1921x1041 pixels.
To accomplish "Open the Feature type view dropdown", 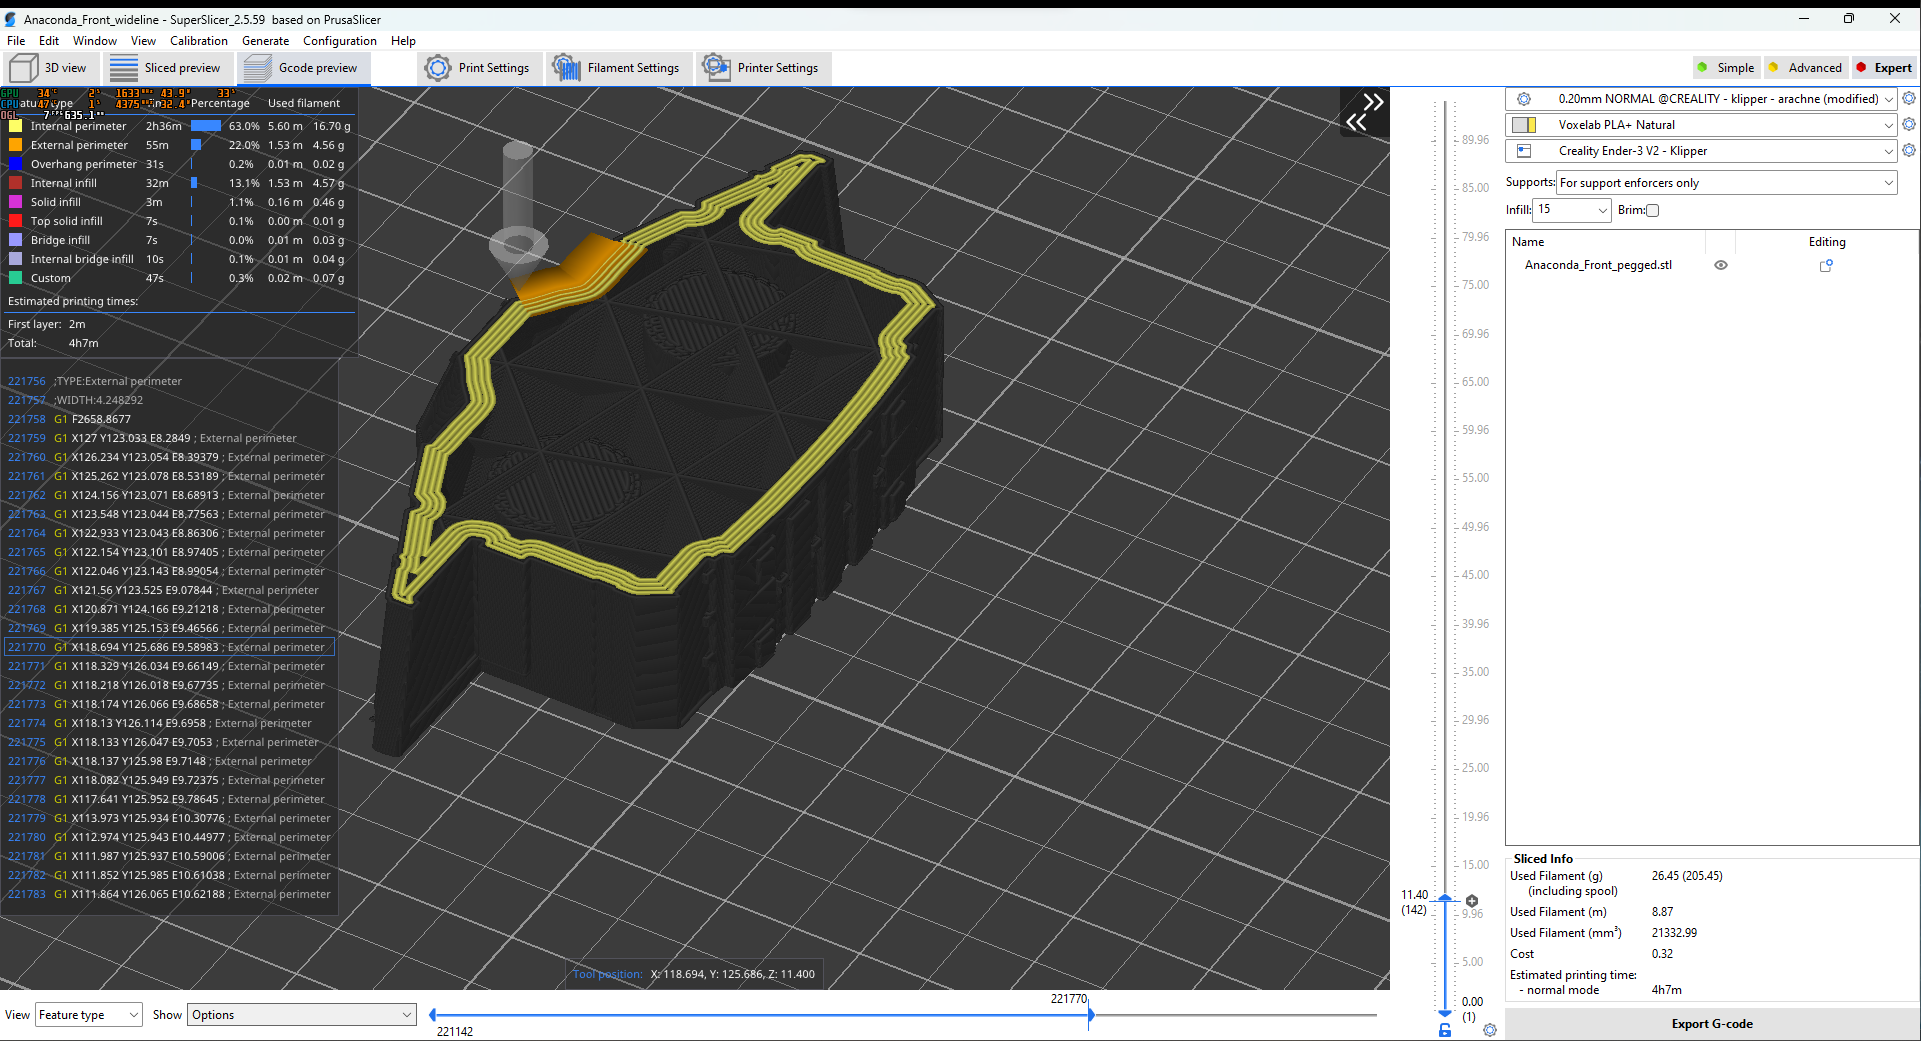I will click(x=88, y=1014).
